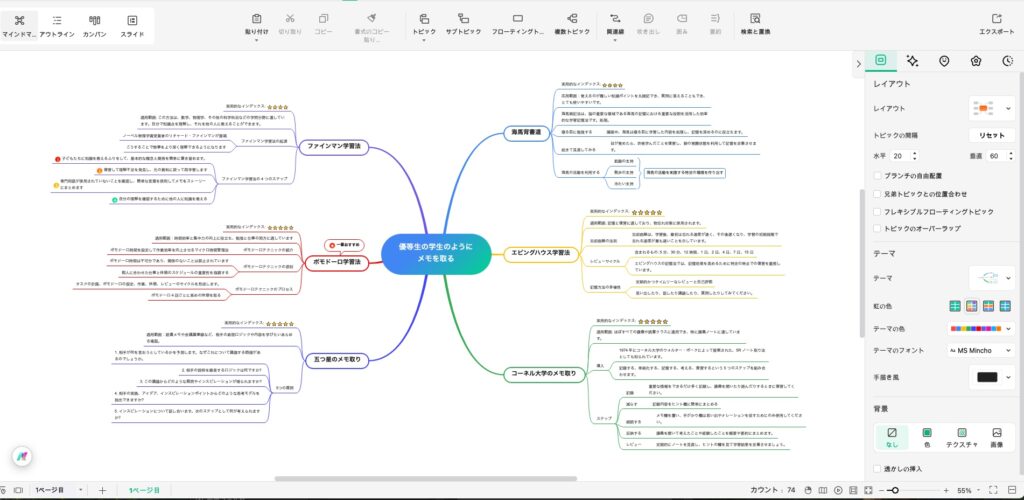Check 兄弟トピックとの位置合わせ option
Screen dimensions: 1024x500
(877, 193)
